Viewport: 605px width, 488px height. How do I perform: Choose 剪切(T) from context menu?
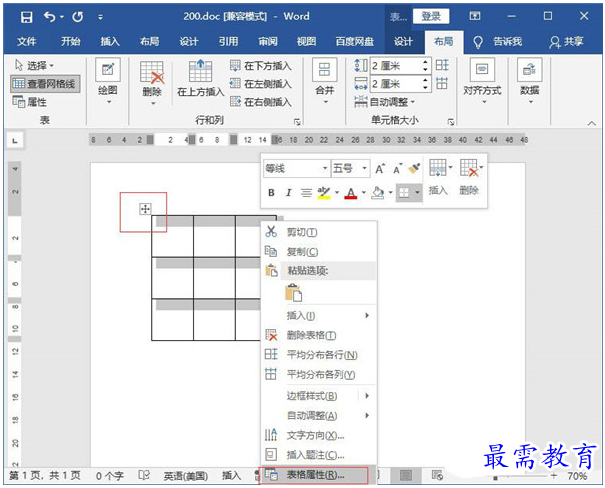tap(319, 232)
